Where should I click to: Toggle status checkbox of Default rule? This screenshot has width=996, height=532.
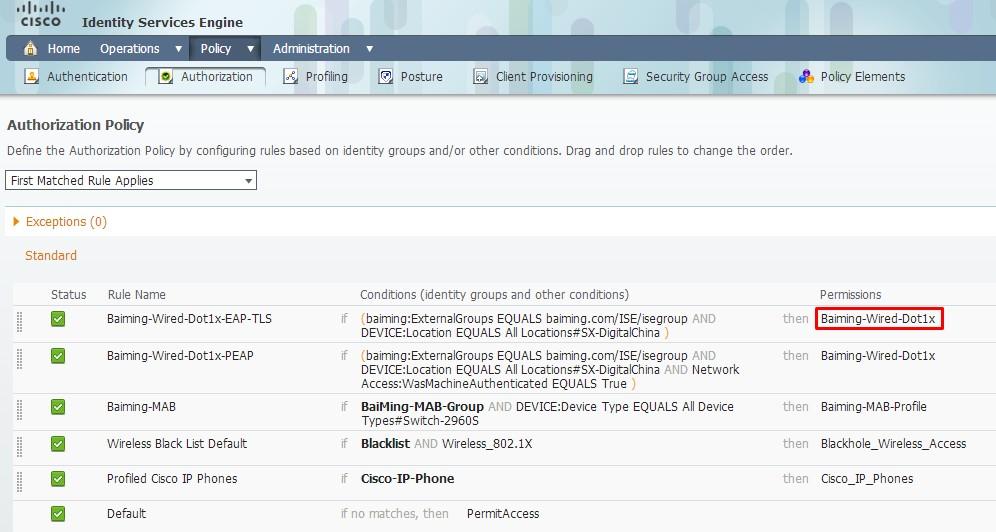(x=58, y=514)
